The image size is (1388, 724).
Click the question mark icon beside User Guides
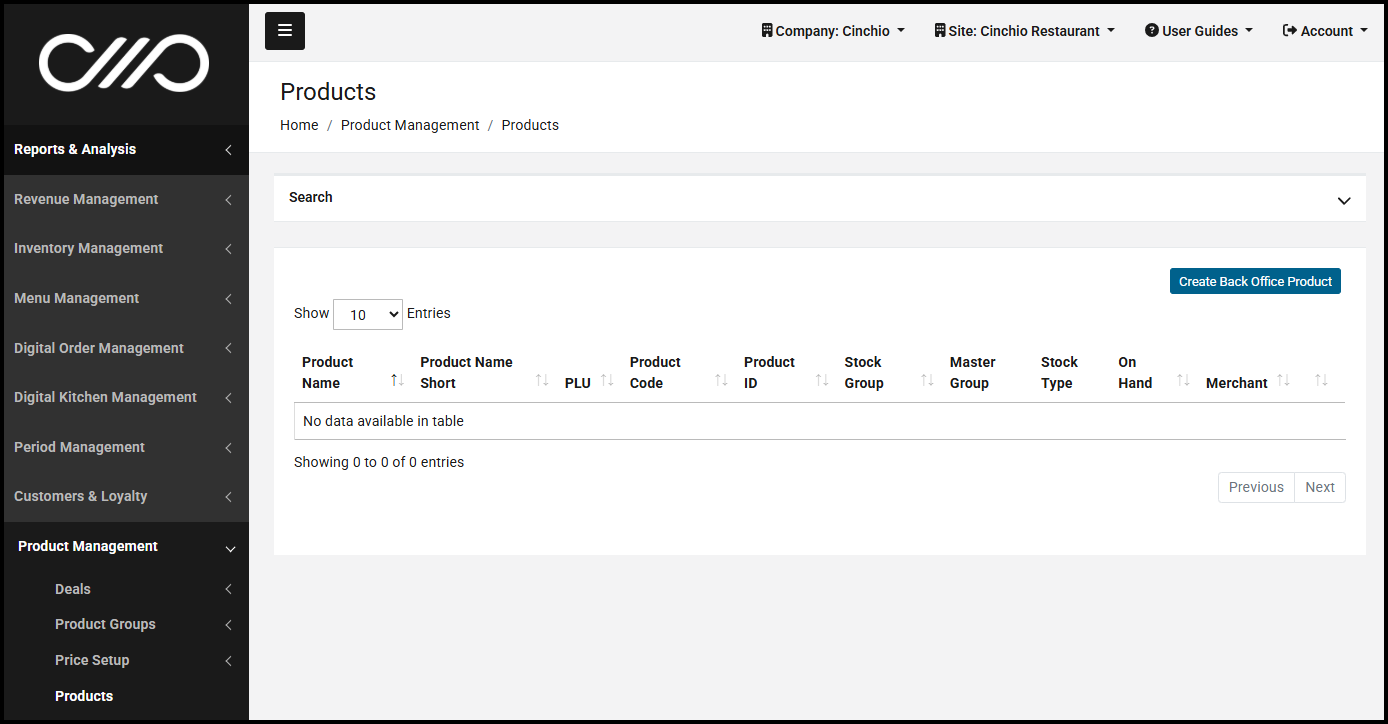tap(1151, 31)
